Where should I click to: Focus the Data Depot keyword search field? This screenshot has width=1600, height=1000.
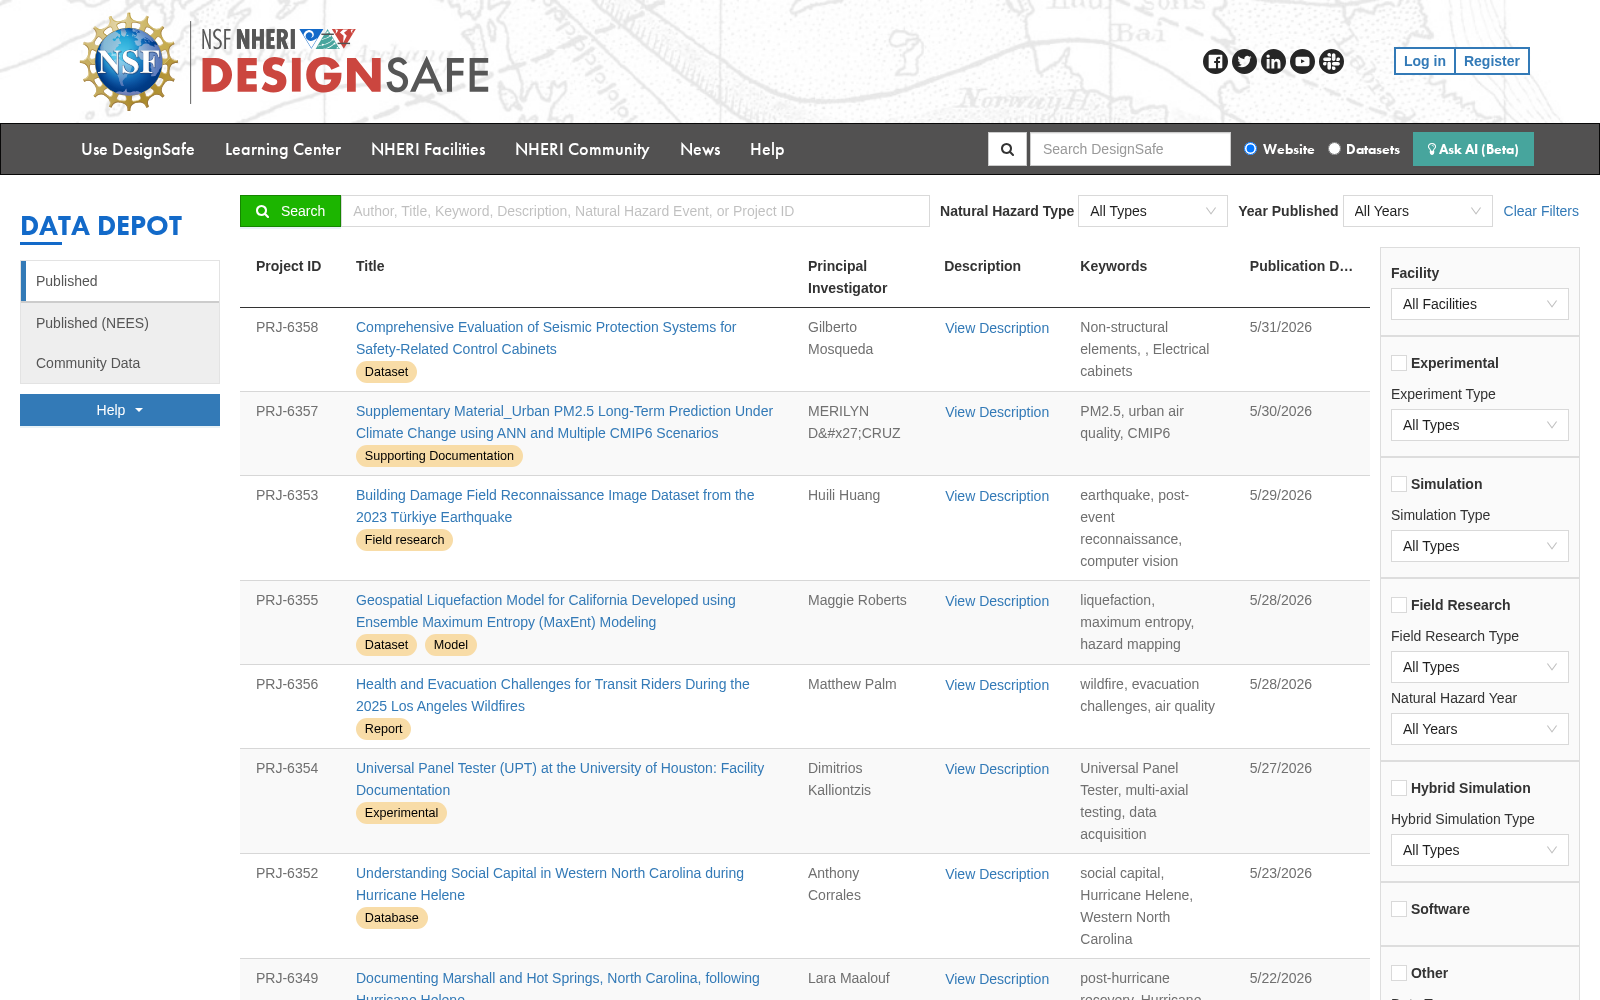coord(635,211)
